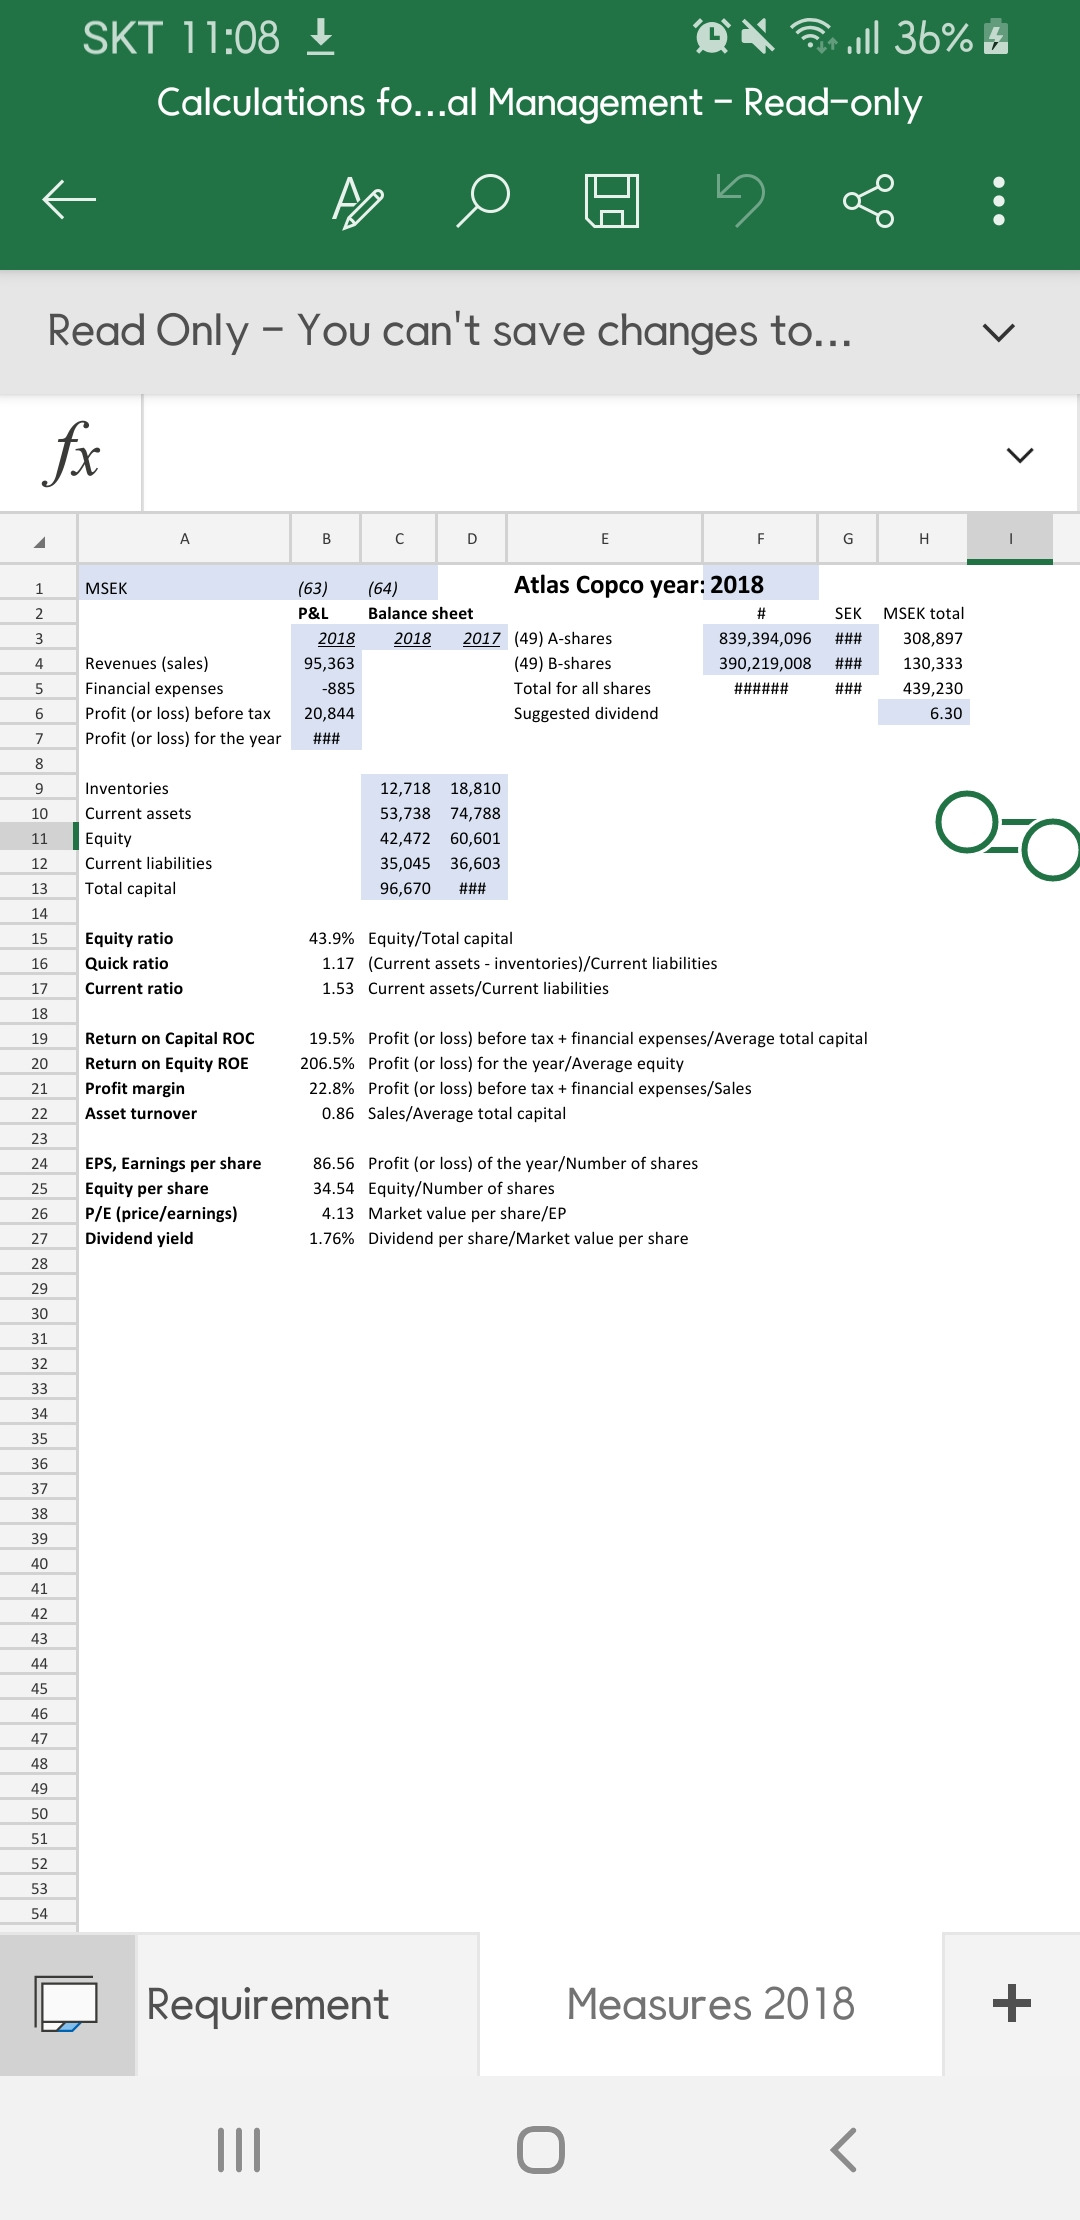Select the 206.5% ROE value
Viewport: 1080px width, 2220px height.
coord(326,1063)
